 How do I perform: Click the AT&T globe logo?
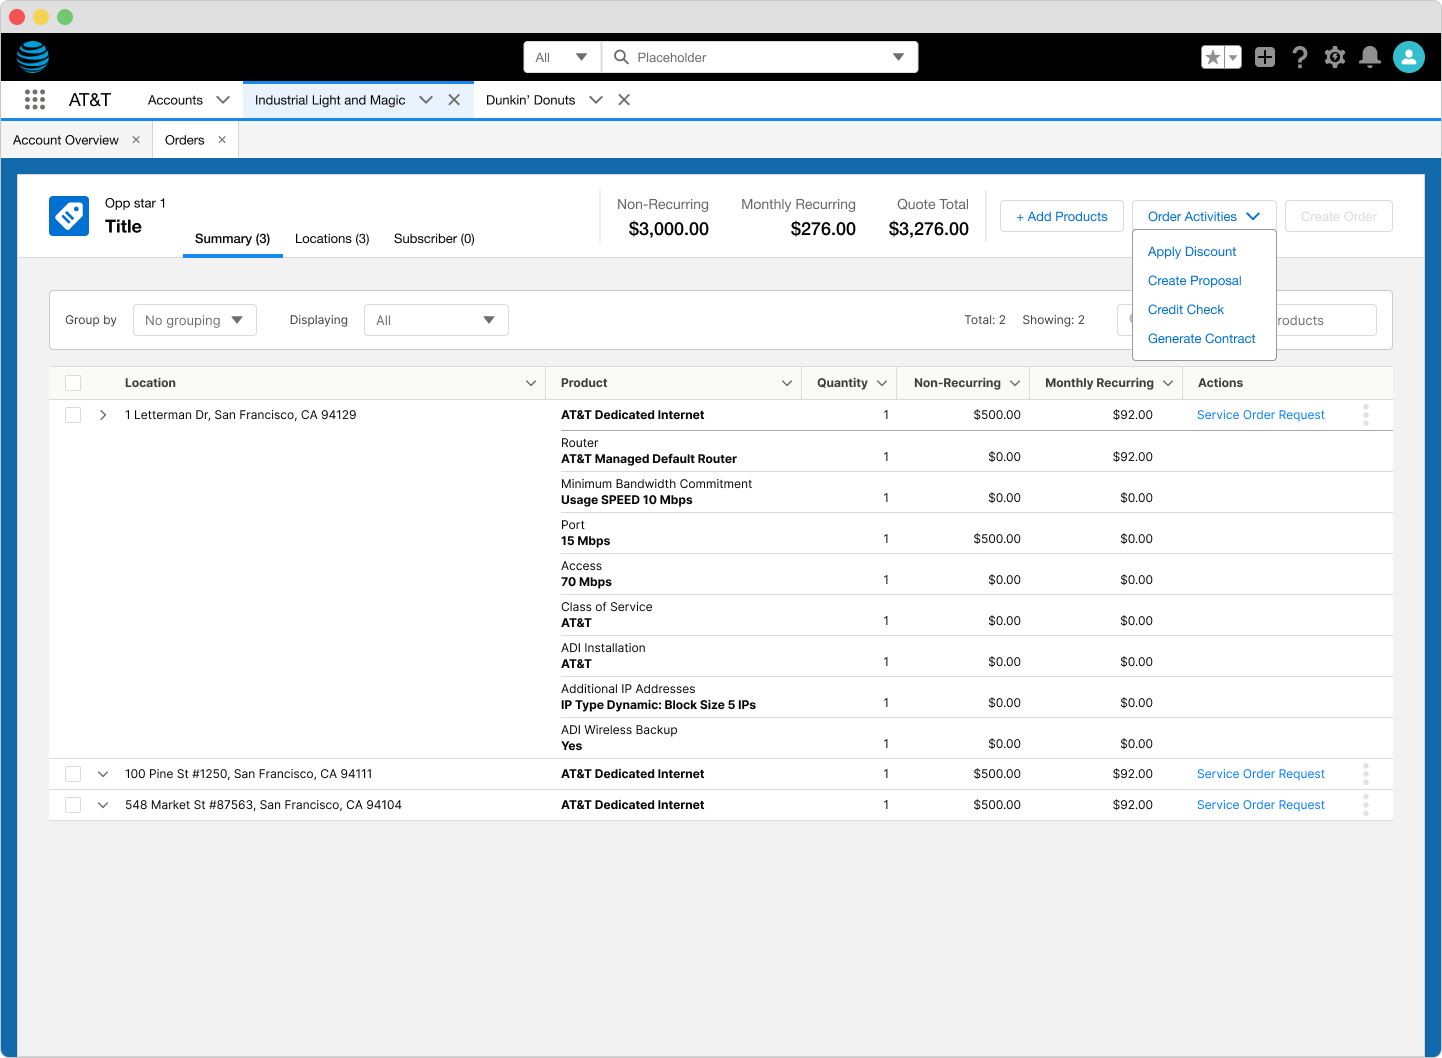33,57
